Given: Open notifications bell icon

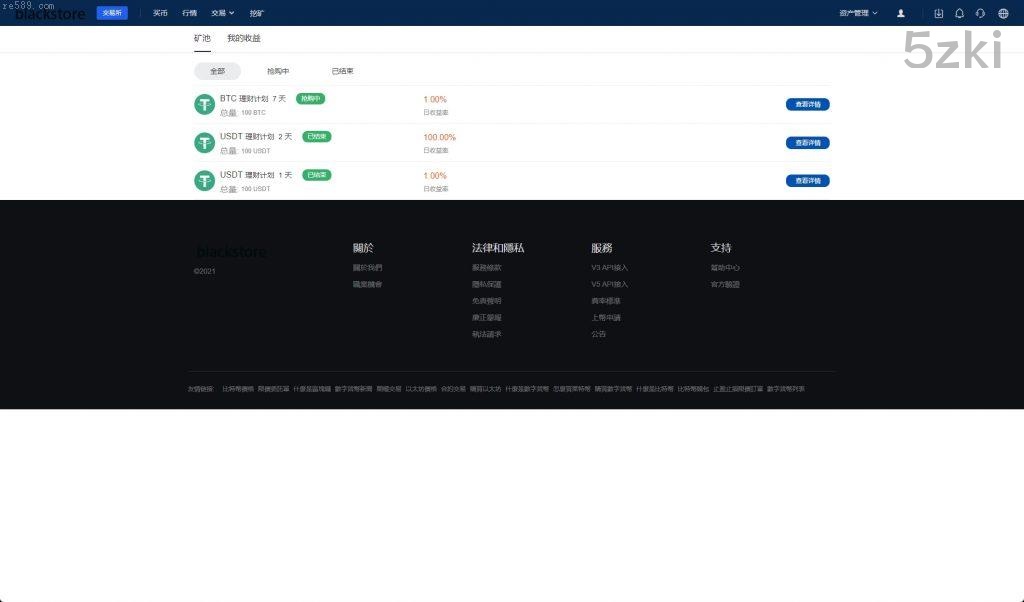Looking at the screenshot, I should click(x=960, y=13).
